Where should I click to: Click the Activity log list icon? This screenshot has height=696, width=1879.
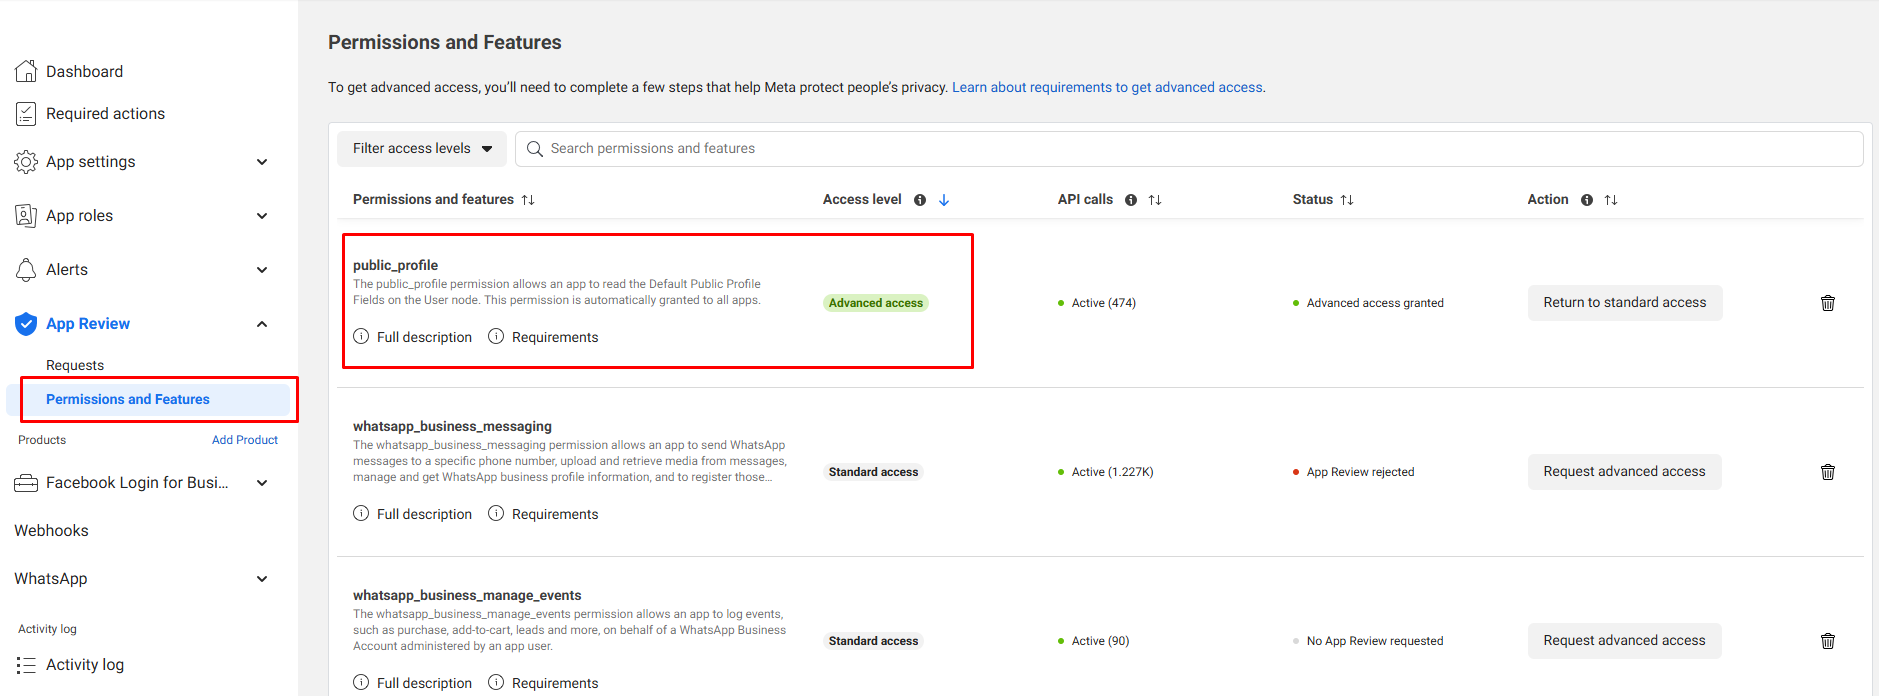pyautogui.click(x=26, y=665)
